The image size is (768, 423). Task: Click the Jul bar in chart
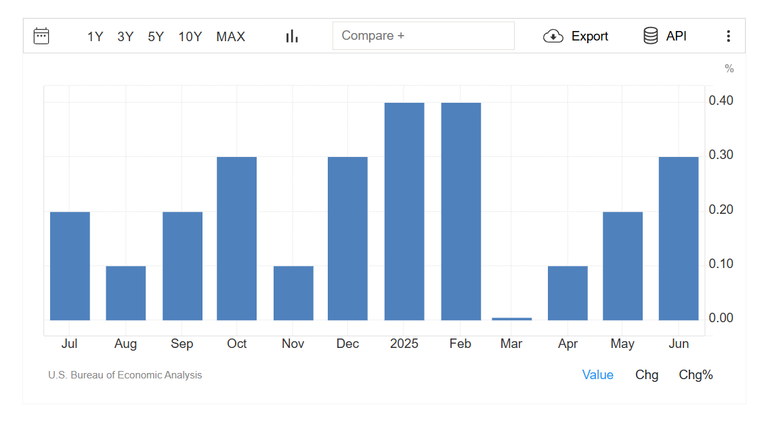[x=70, y=266]
